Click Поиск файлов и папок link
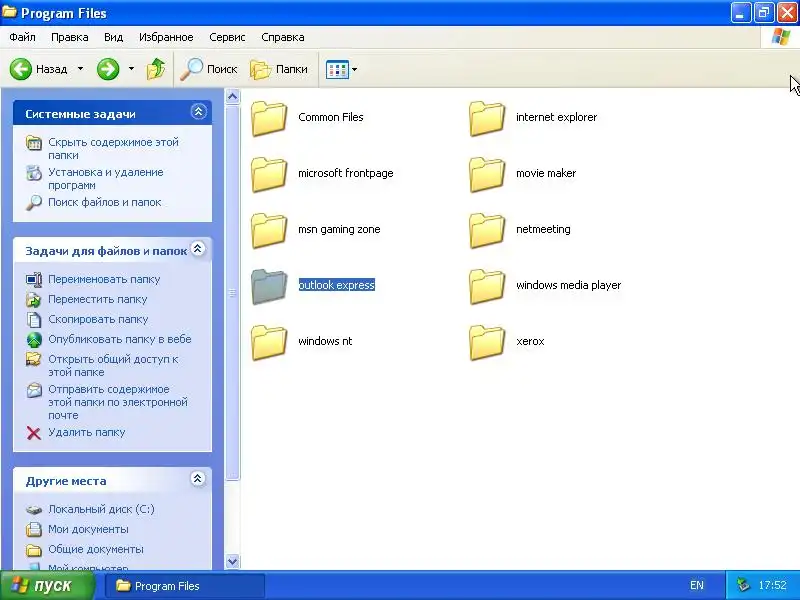Viewport: 800px width, 600px height. point(105,202)
